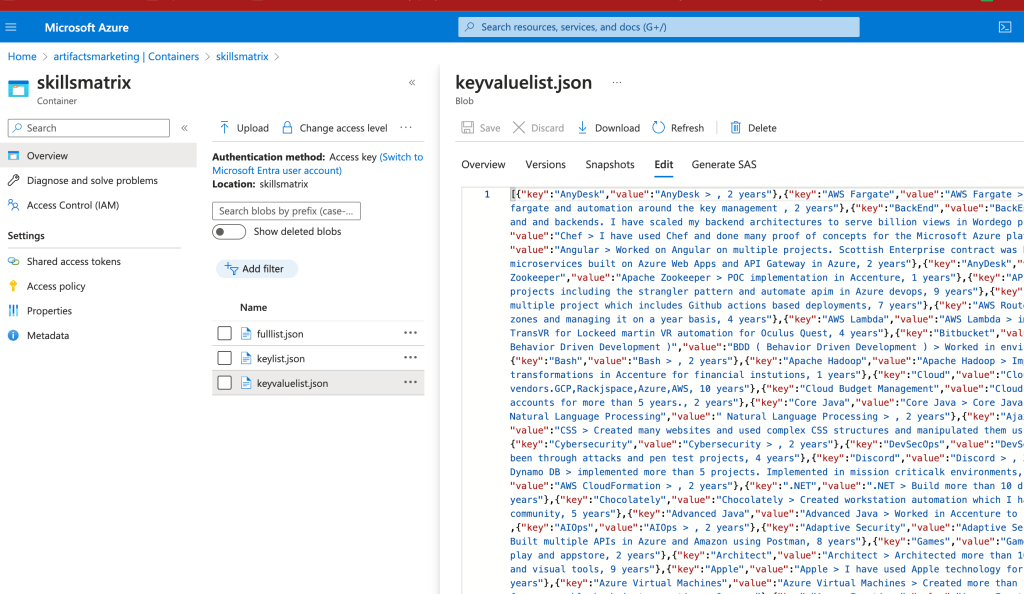Viewport: 1024px width, 594px height.
Task: Click the skillsmatrix container icon
Action: tap(18, 89)
